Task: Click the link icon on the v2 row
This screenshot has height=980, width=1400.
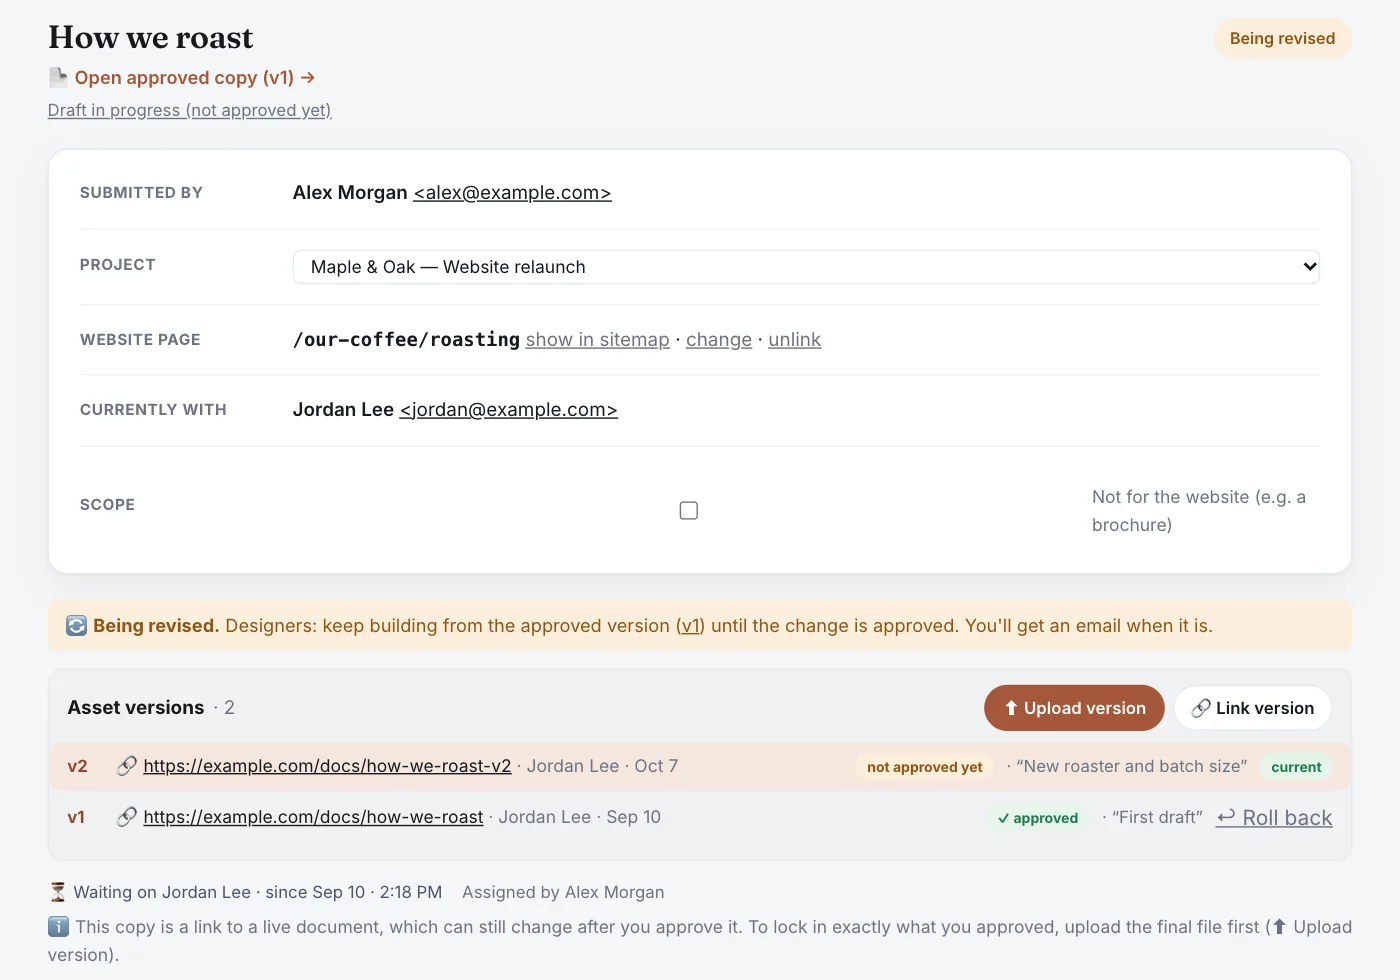Action: point(127,766)
